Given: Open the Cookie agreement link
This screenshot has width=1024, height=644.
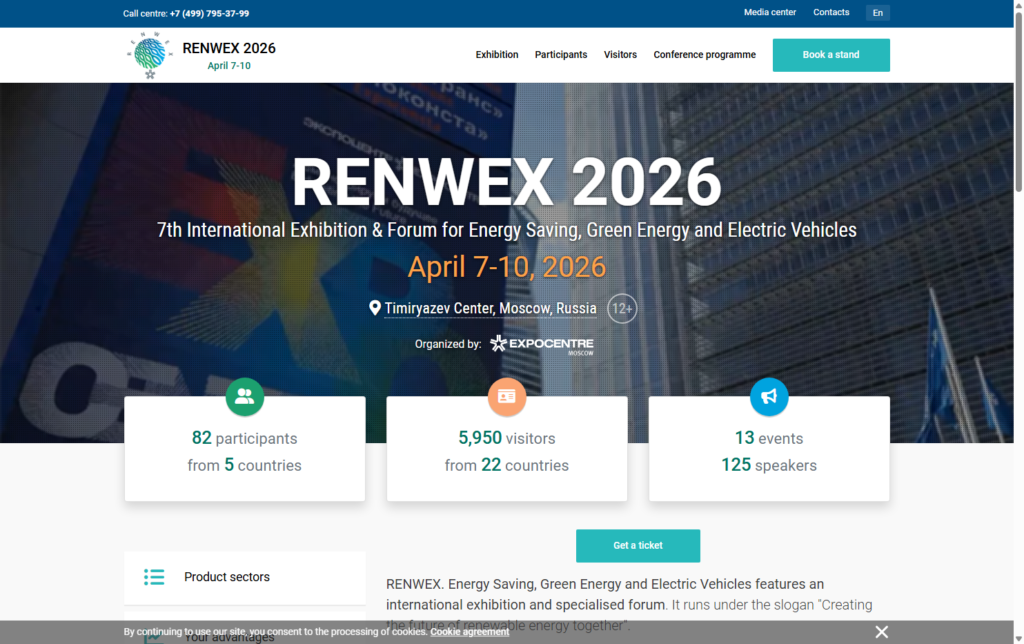Looking at the screenshot, I should coord(469,631).
